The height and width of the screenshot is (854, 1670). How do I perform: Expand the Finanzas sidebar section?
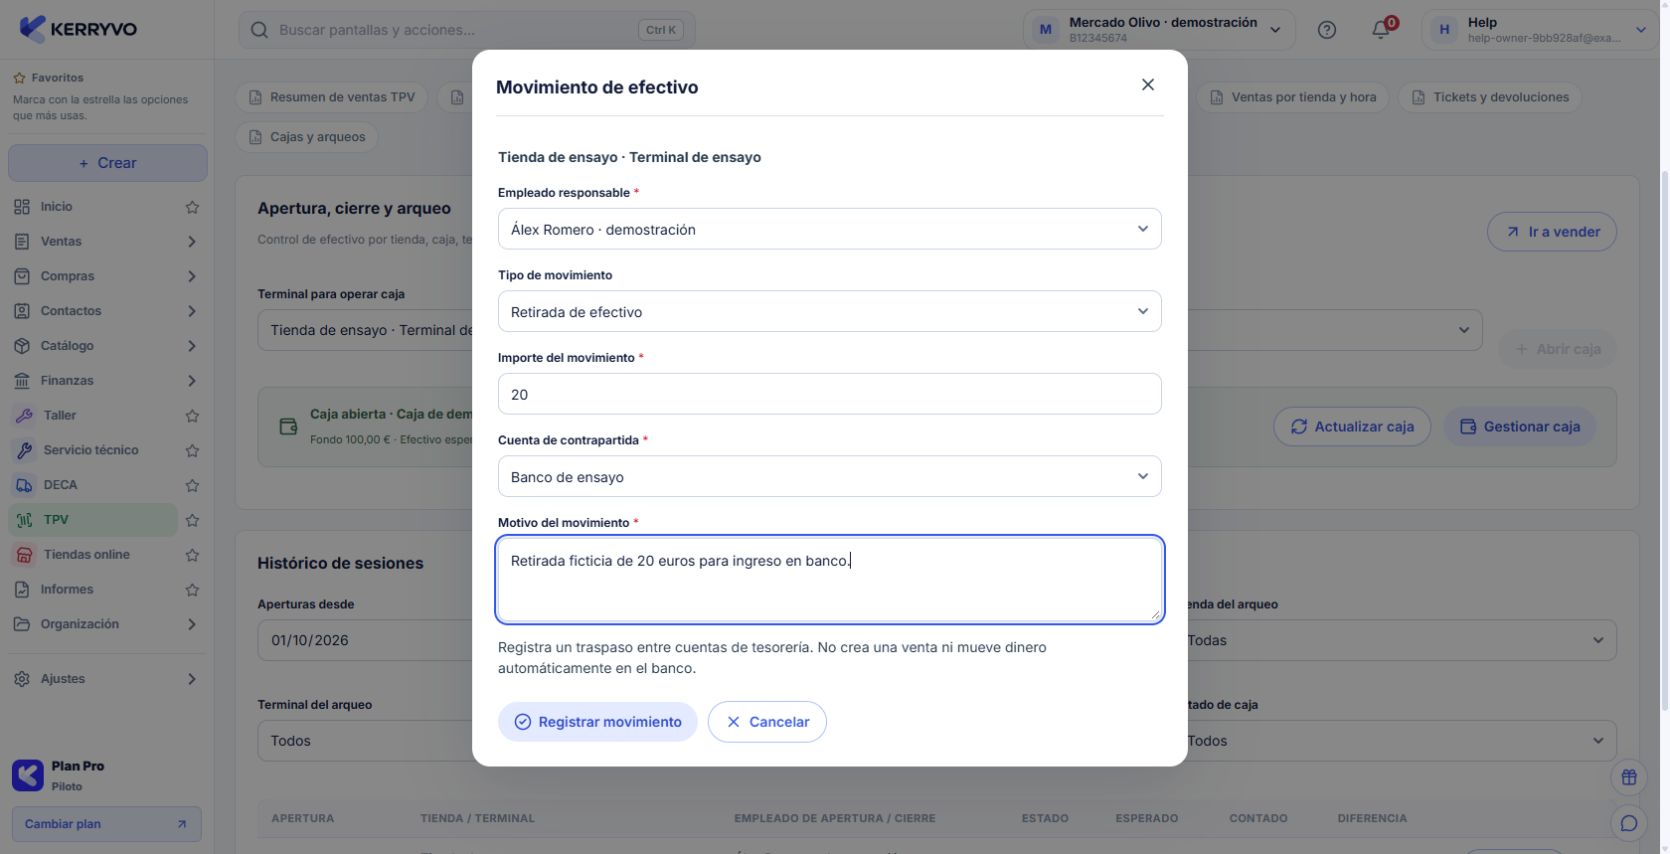click(x=106, y=380)
